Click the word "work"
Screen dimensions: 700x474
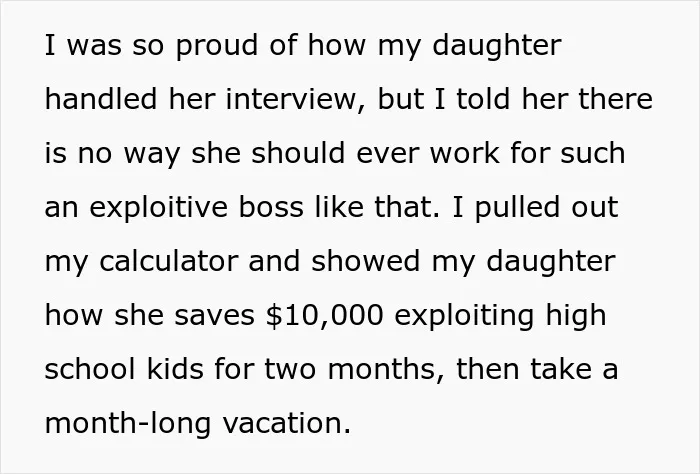click(x=465, y=152)
